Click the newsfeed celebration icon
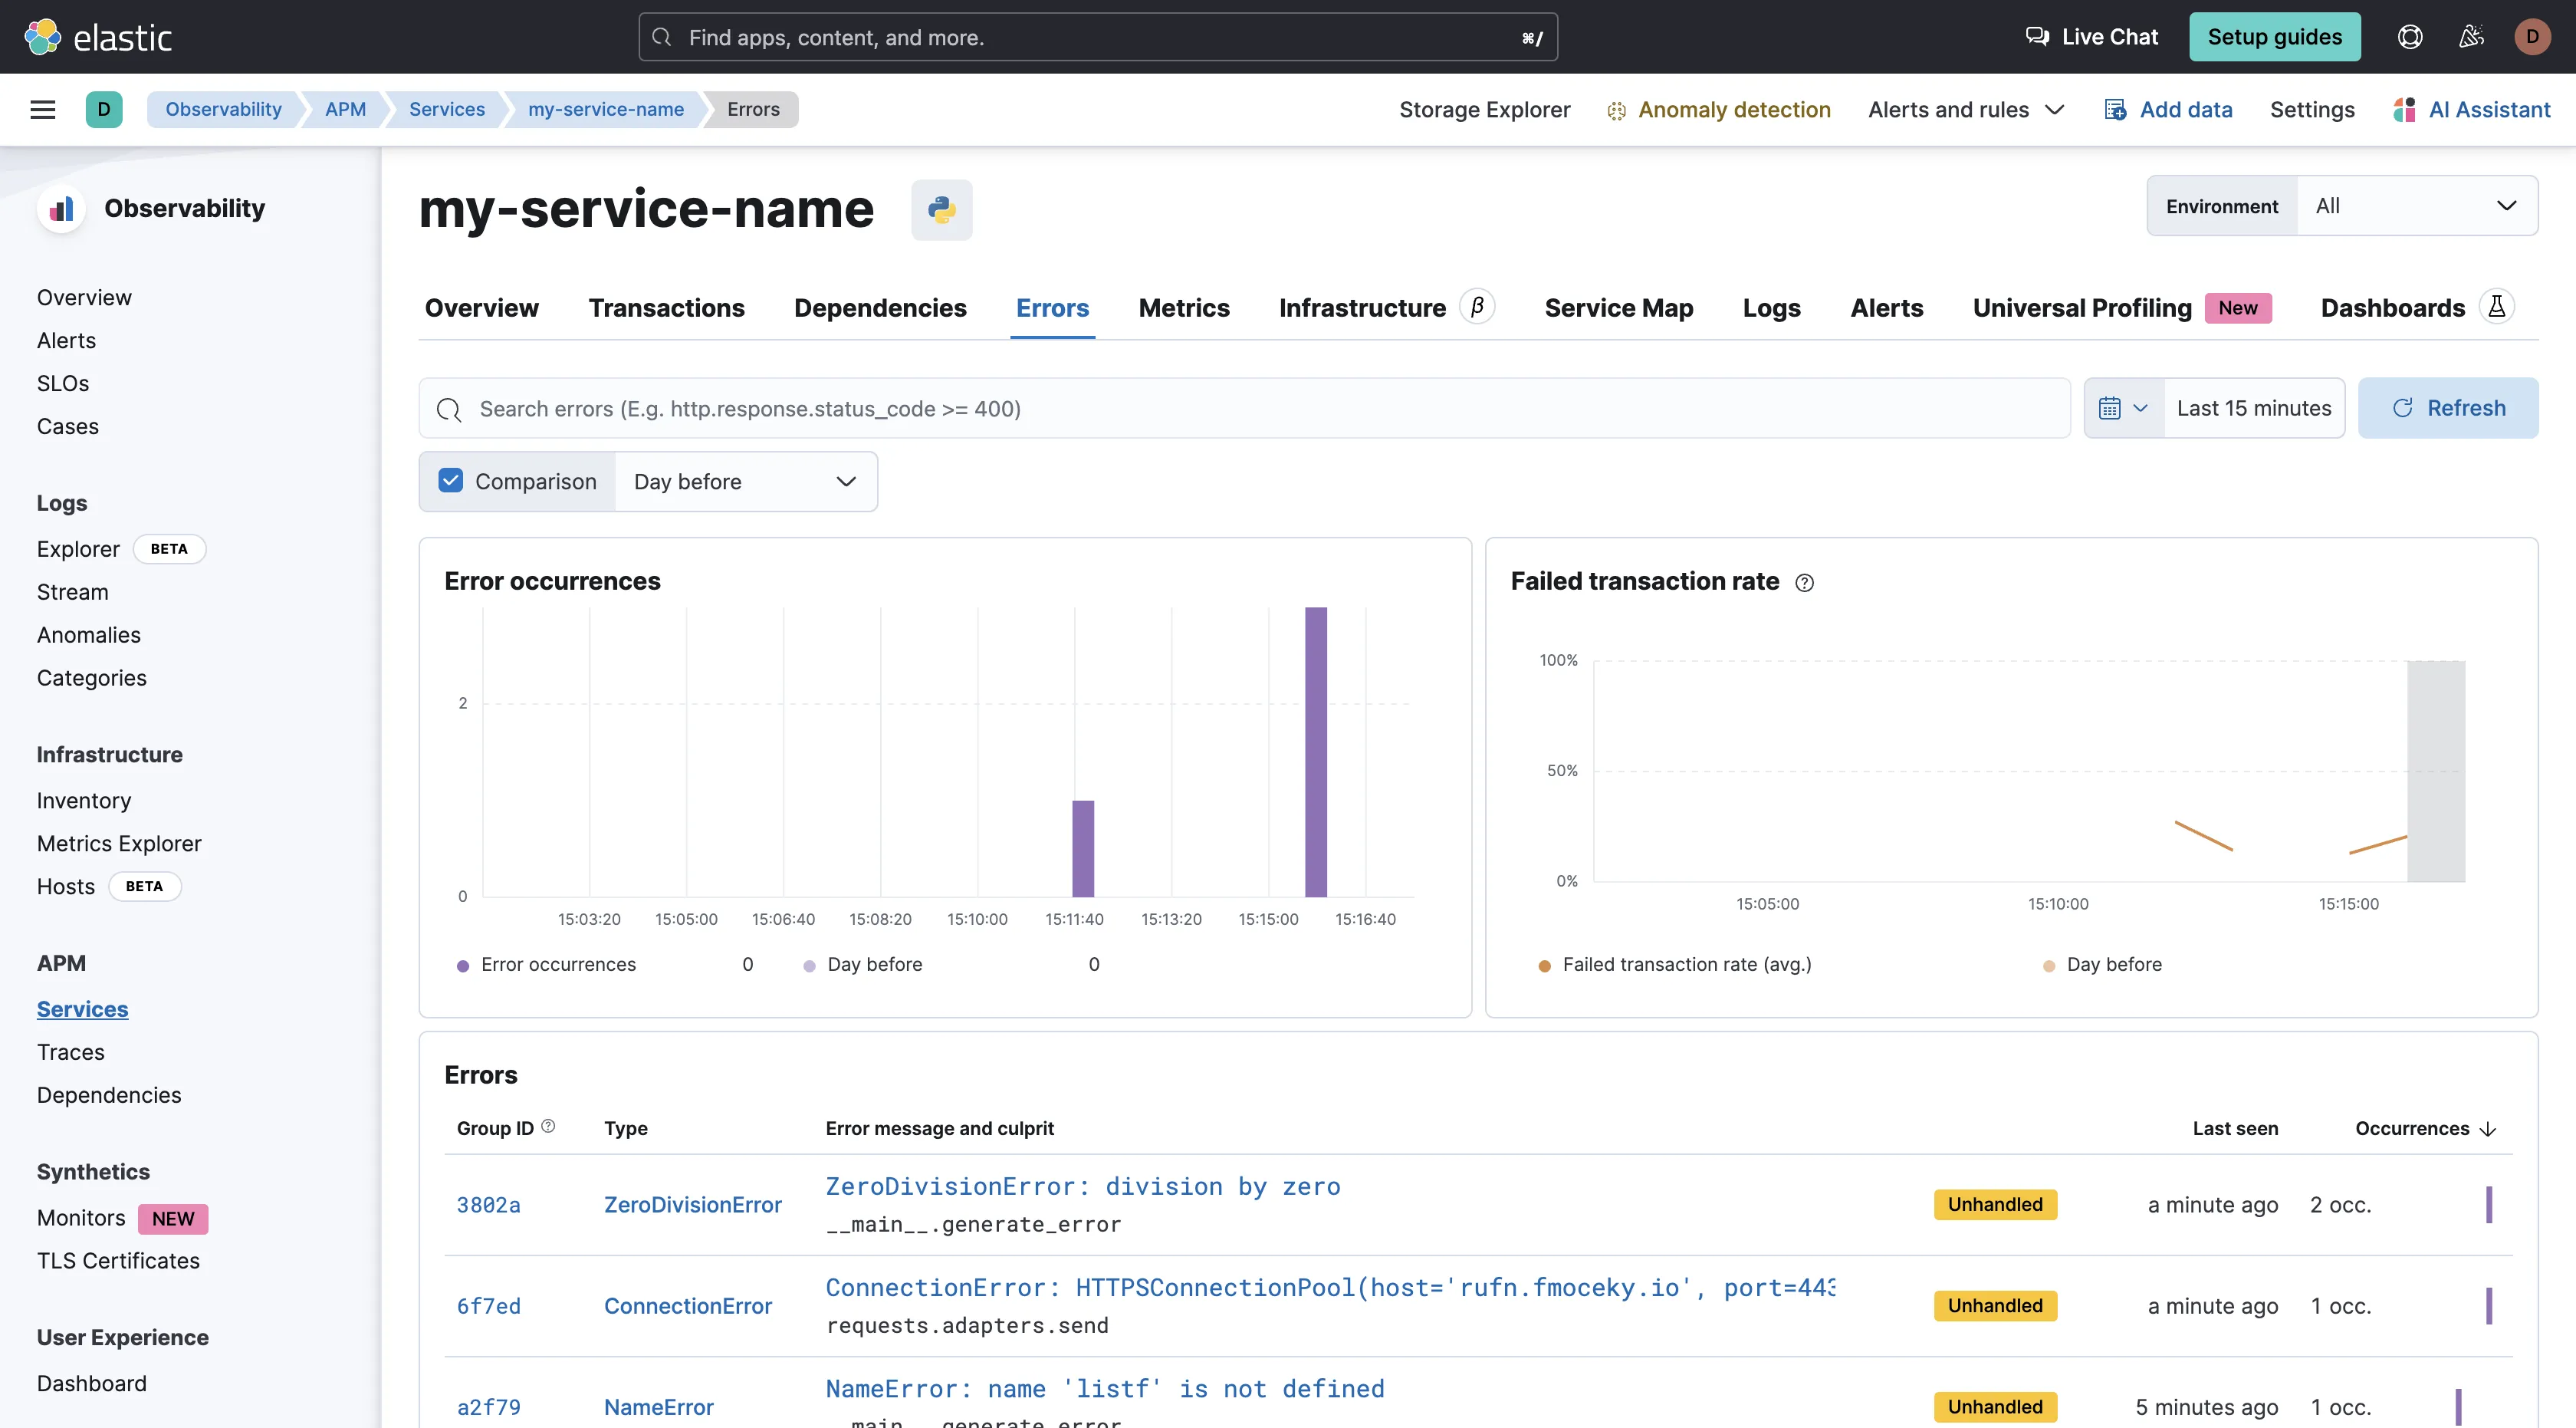The height and width of the screenshot is (1428, 2576). click(2471, 37)
